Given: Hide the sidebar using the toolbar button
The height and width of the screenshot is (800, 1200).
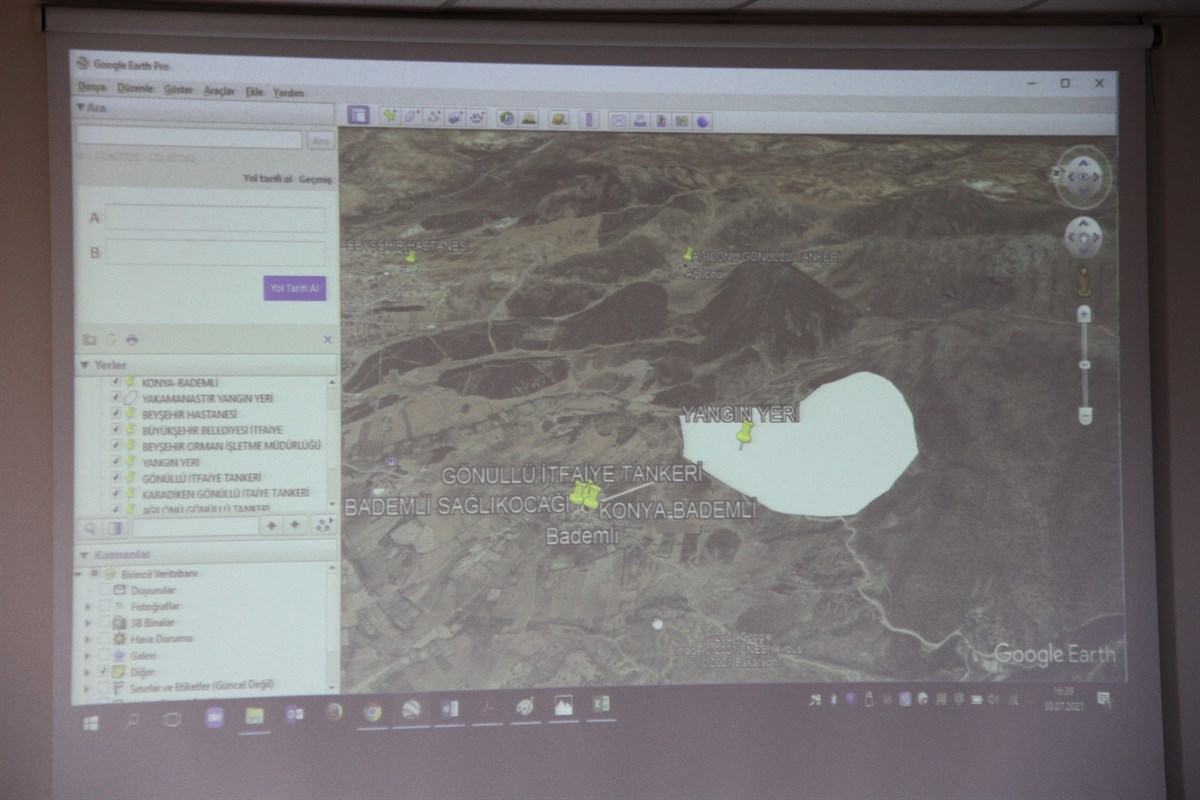Looking at the screenshot, I should 358,115.
